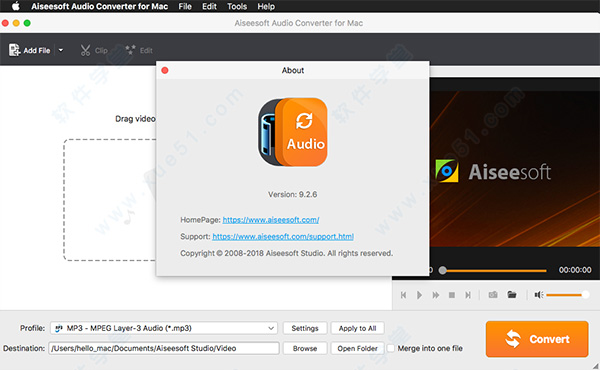
Task: Expand the Add File dropdown arrow
Action: (61, 50)
